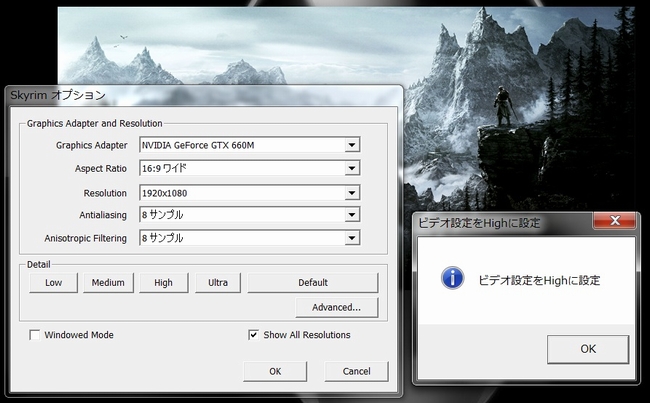Cancel the Skyrim options dialog

click(x=357, y=371)
